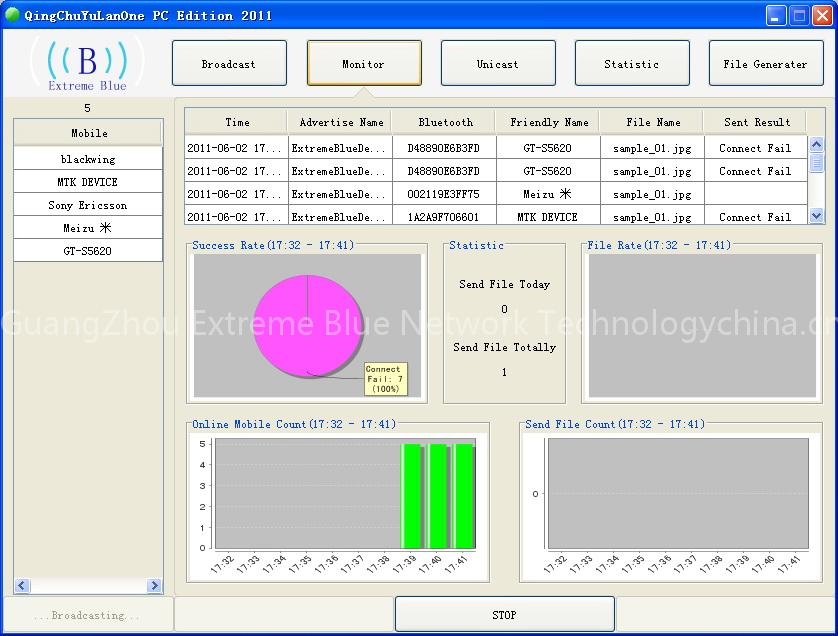Open the Broadcast tab
The height and width of the screenshot is (636, 838).
(x=229, y=63)
